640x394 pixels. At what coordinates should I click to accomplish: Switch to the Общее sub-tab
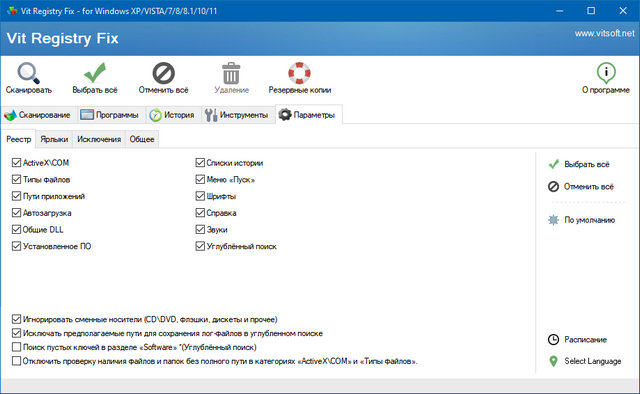[x=142, y=139]
